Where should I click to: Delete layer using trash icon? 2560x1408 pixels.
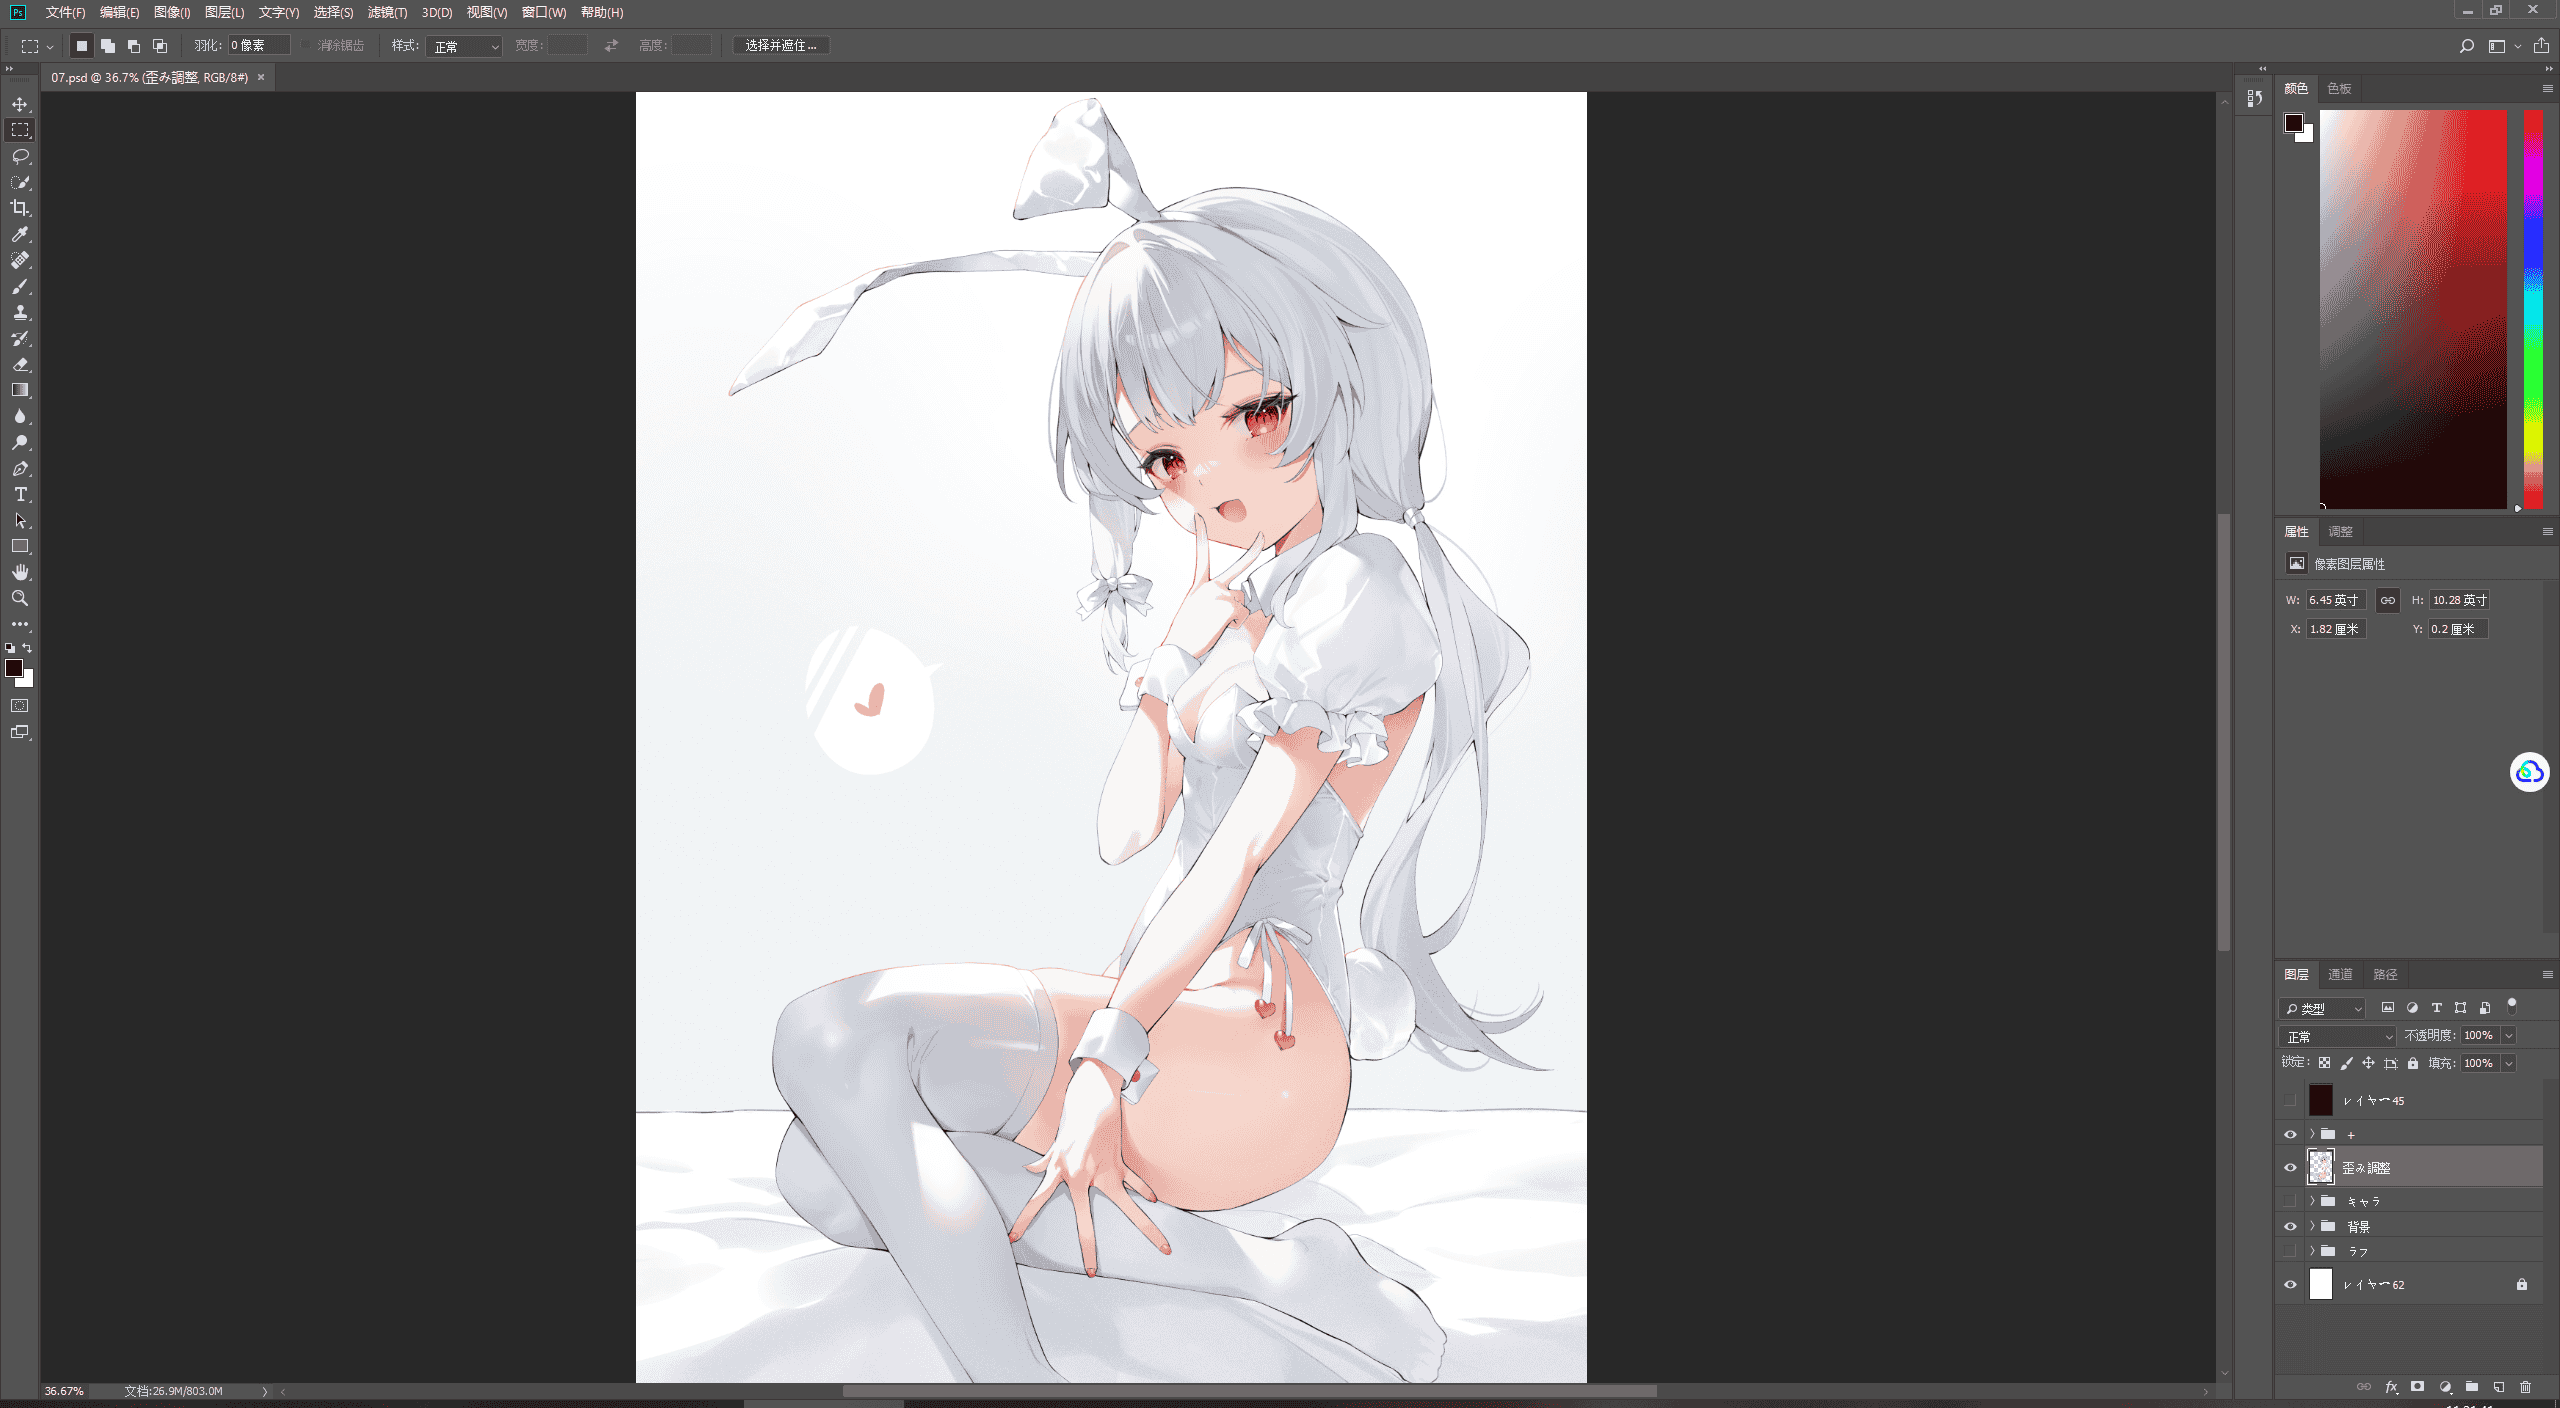tap(2525, 1387)
